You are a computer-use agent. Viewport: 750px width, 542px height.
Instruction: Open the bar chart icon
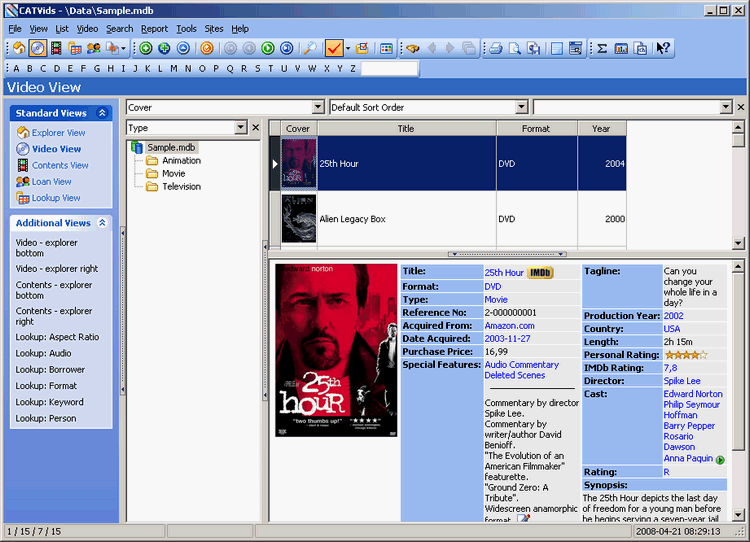pyautogui.click(x=621, y=48)
